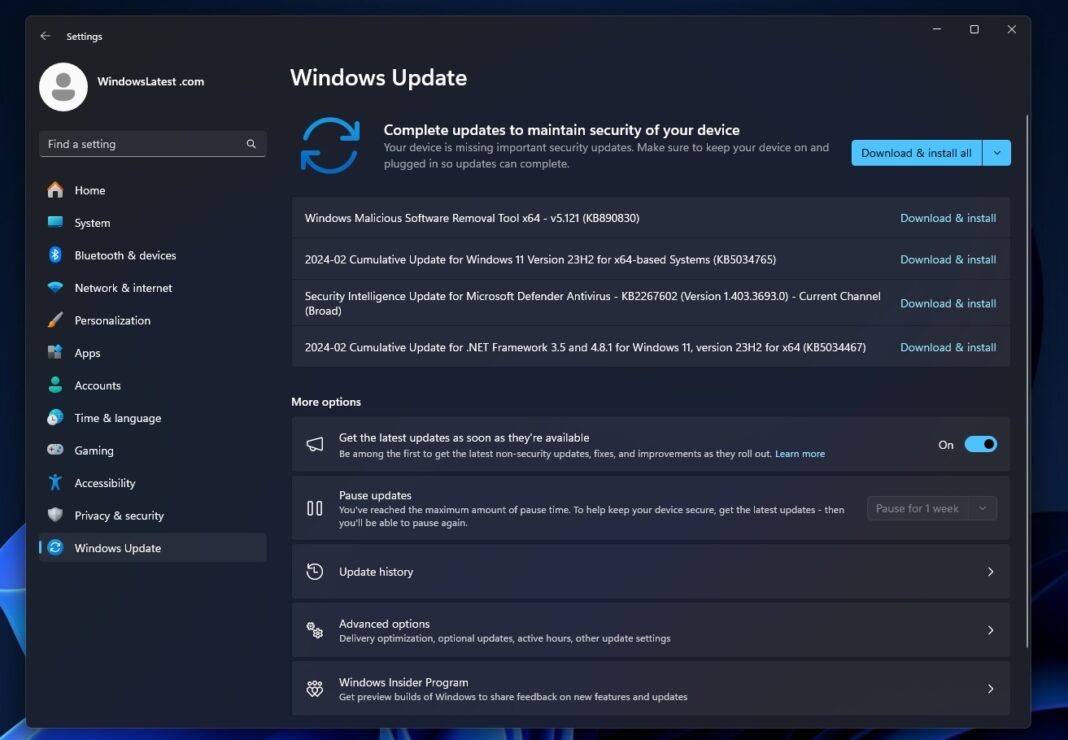Select Windows Update in the sidebar
This screenshot has width=1068, height=740.
pos(115,548)
